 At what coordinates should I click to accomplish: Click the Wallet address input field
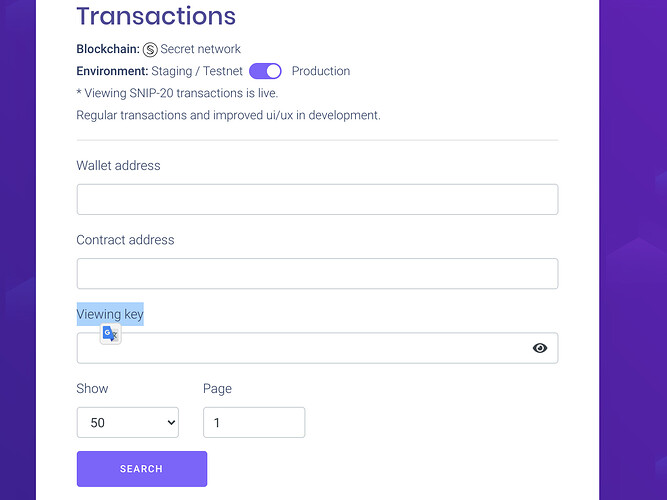(317, 199)
